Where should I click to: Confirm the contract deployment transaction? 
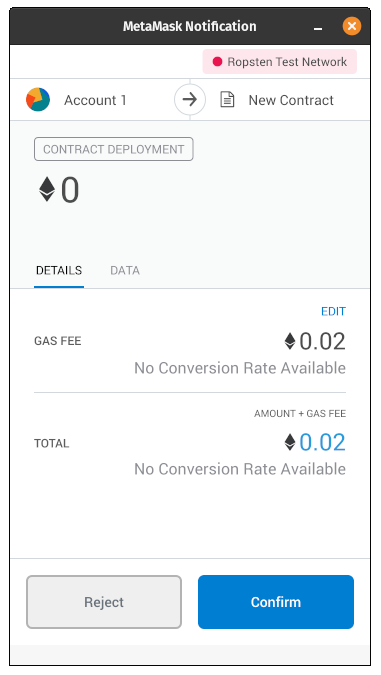click(276, 602)
